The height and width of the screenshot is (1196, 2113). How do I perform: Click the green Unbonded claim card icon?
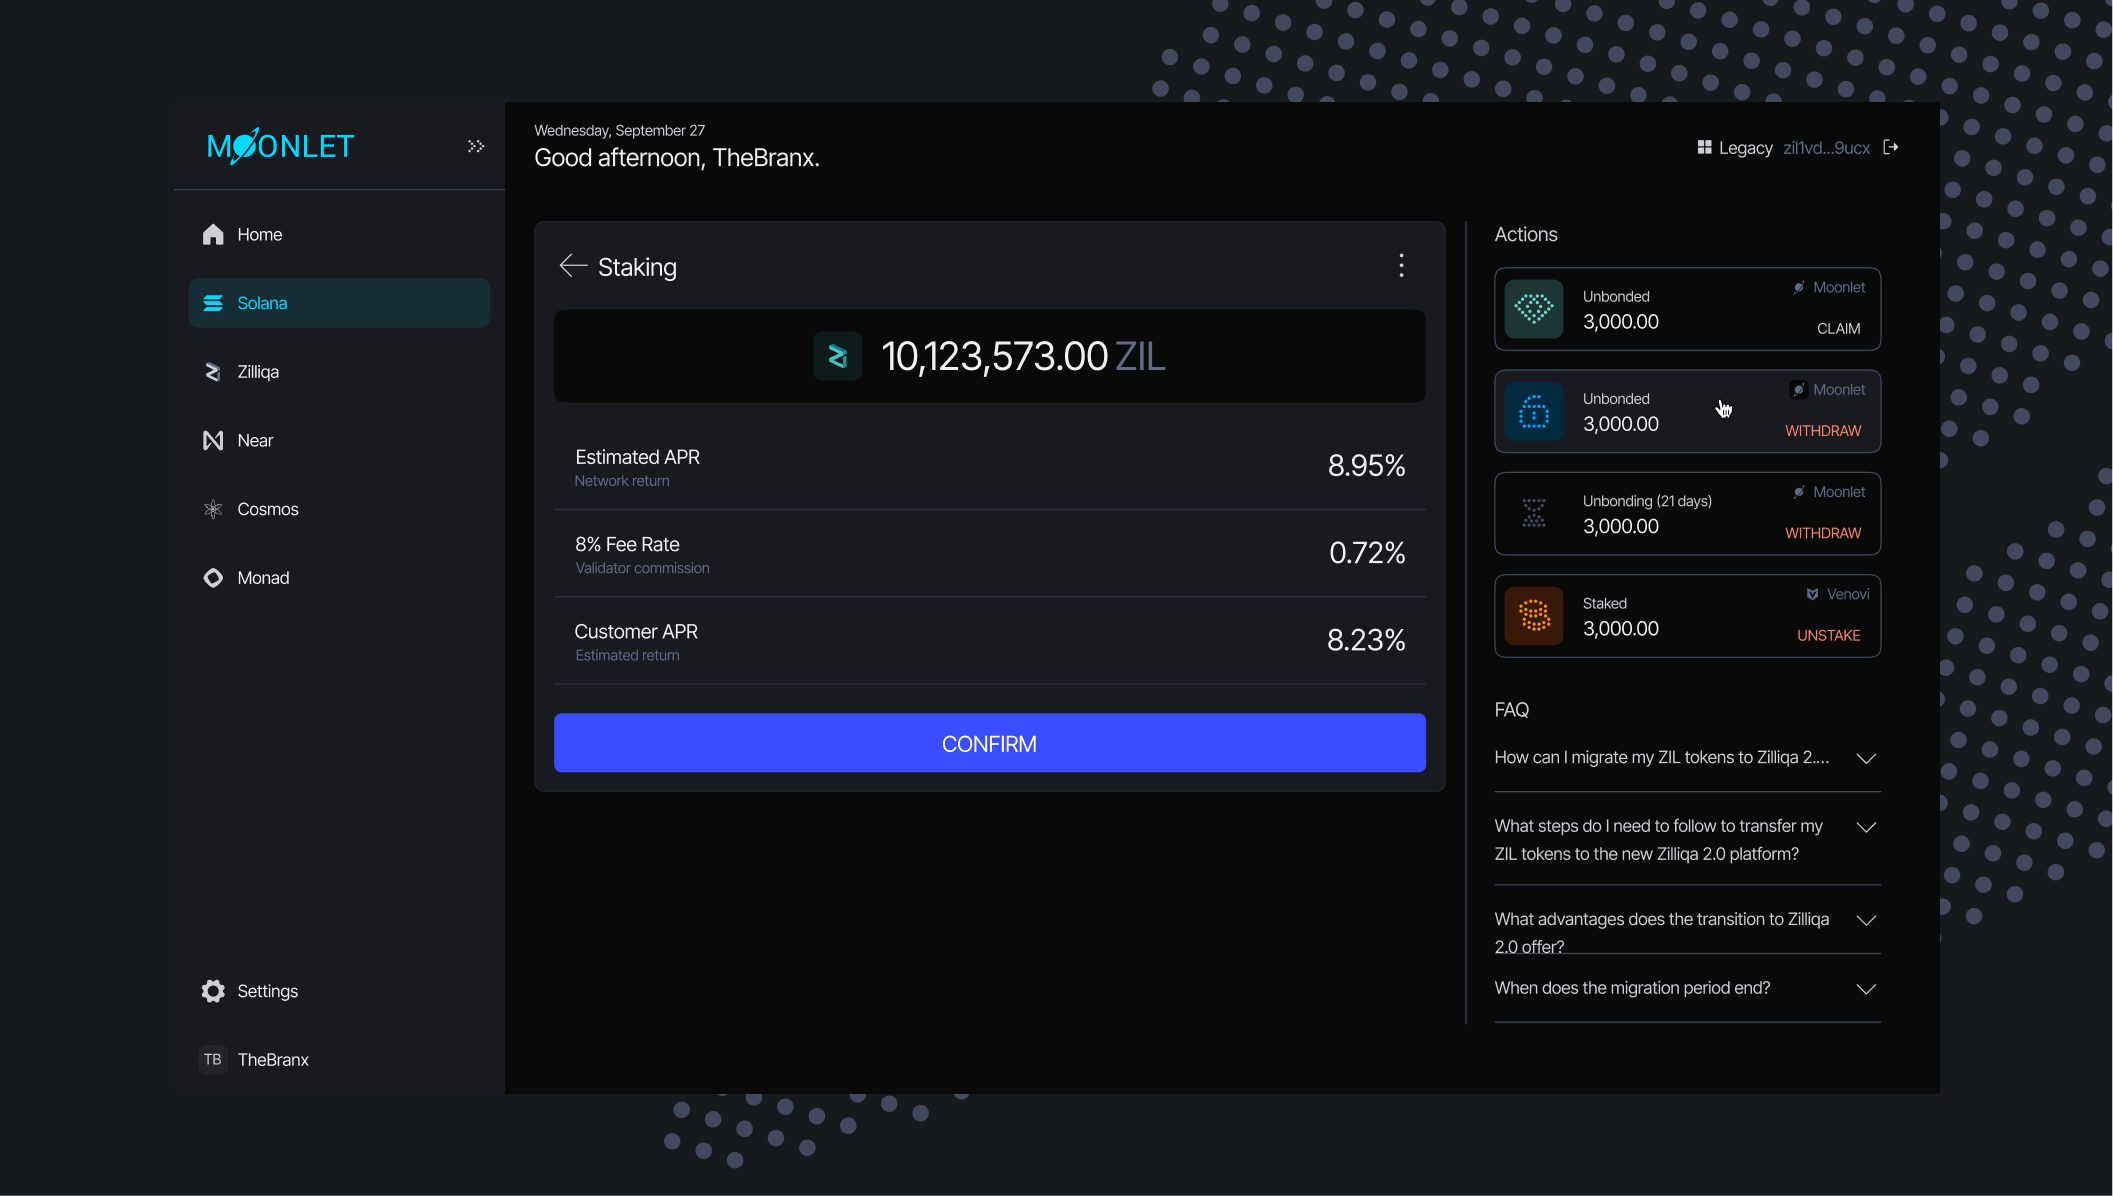pos(1533,309)
